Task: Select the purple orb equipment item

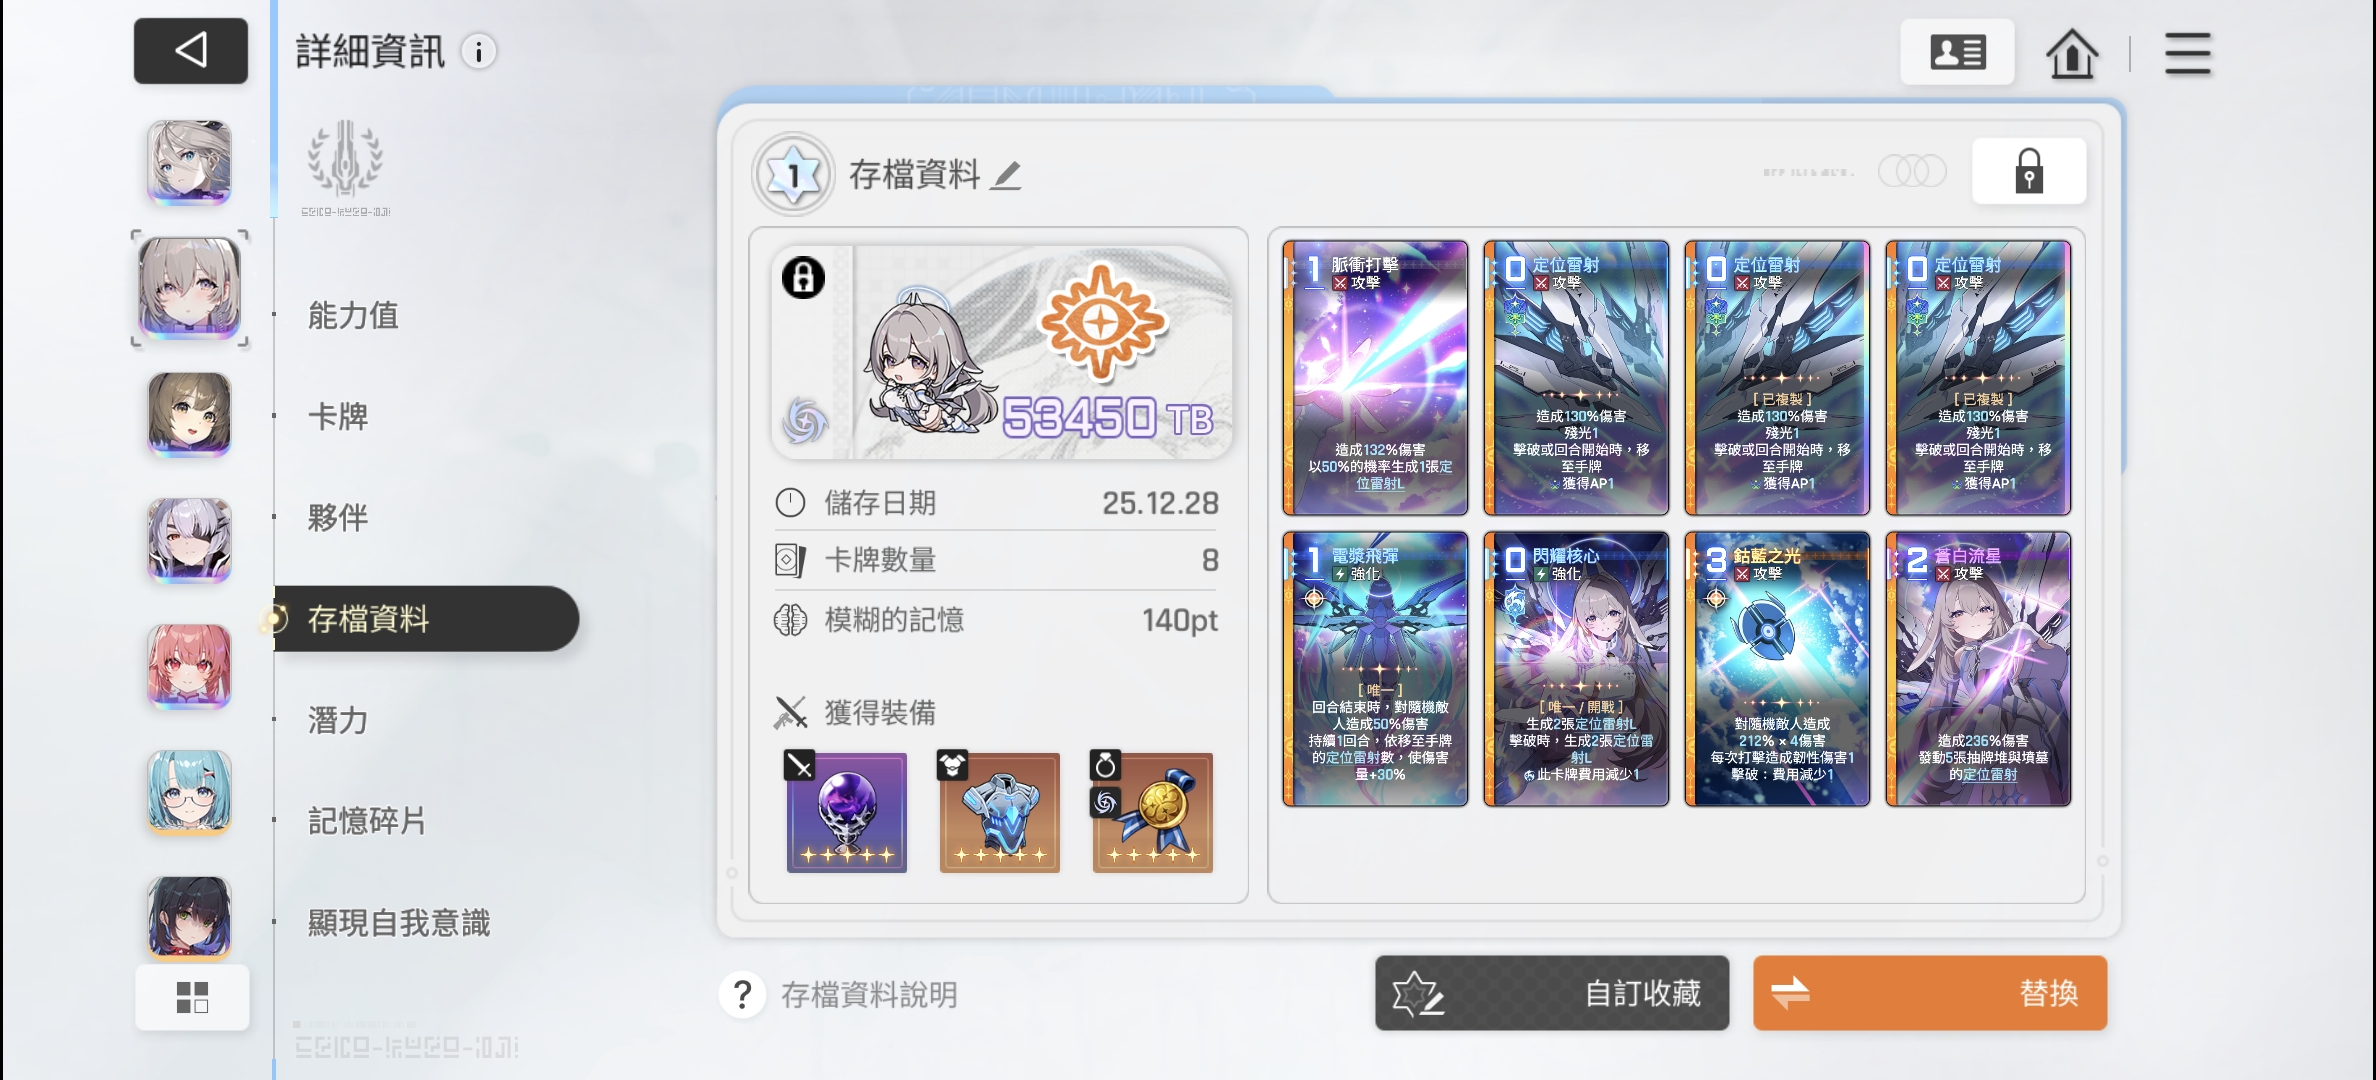Action: (x=846, y=812)
